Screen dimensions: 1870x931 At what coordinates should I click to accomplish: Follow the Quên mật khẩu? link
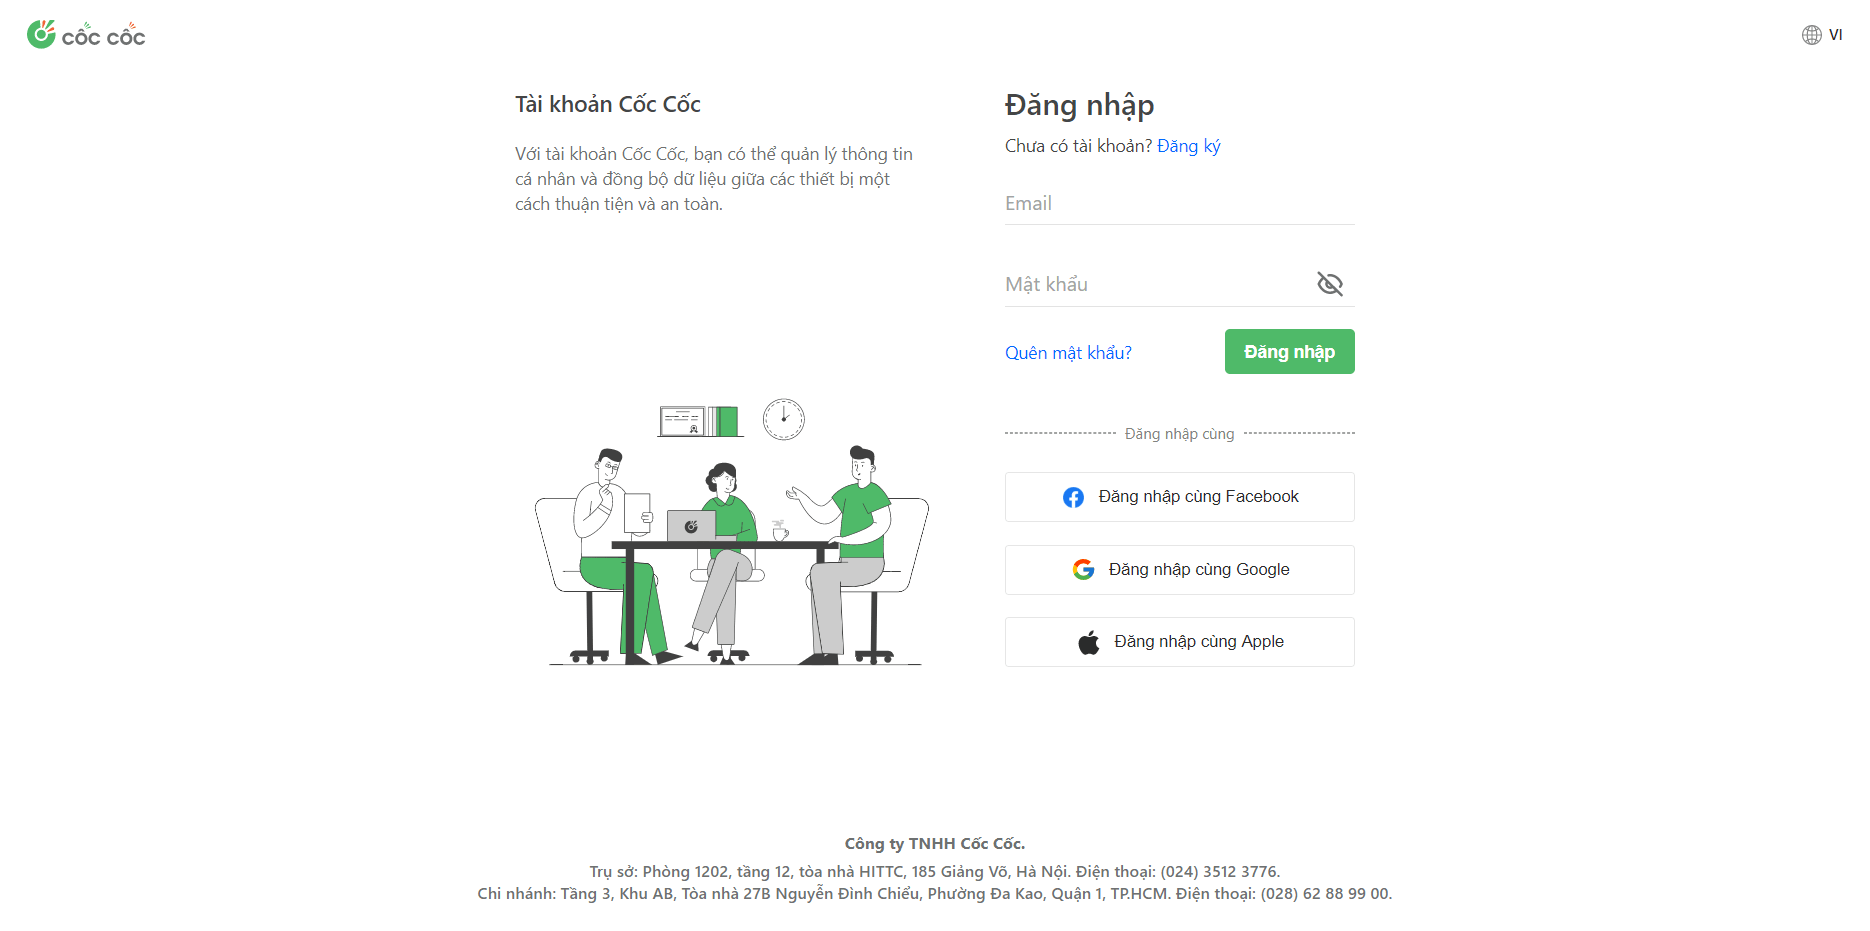[x=1068, y=353]
